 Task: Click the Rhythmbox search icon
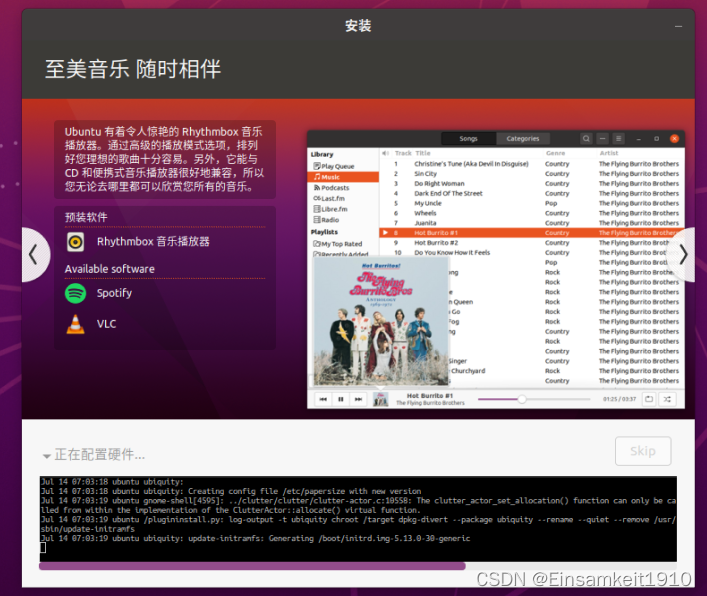[586, 138]
